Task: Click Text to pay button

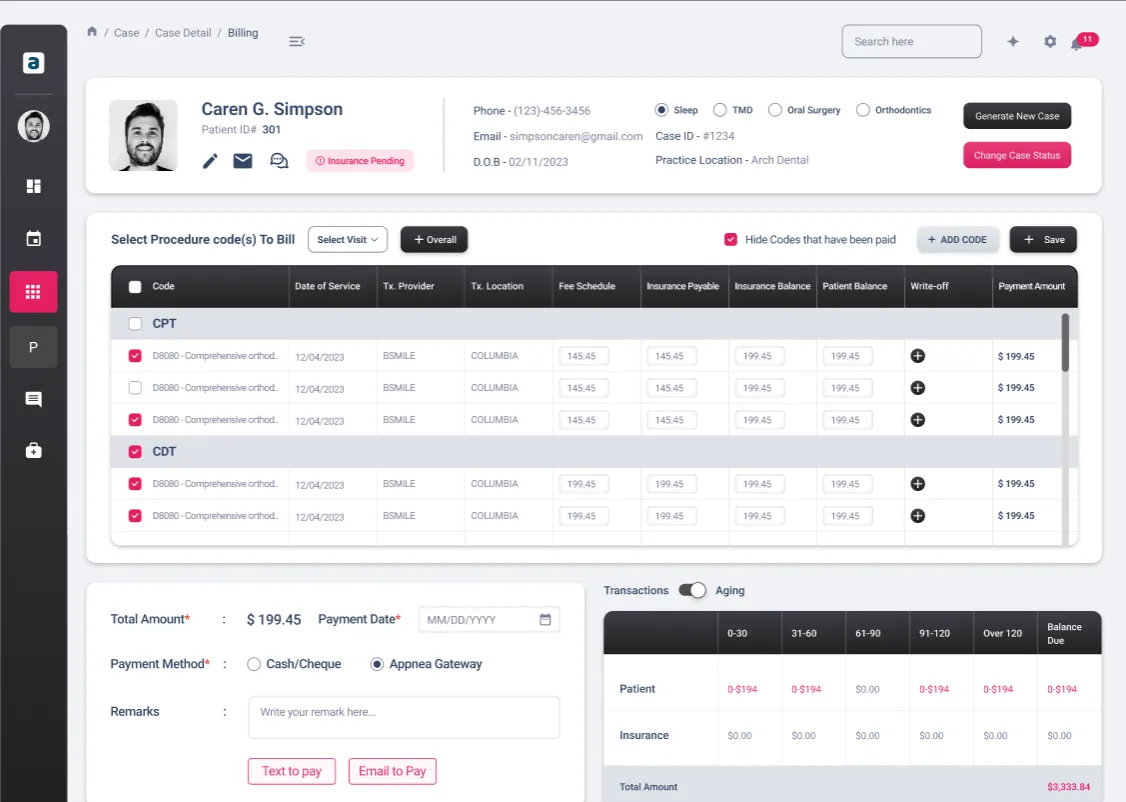Action: click(292, 771)
